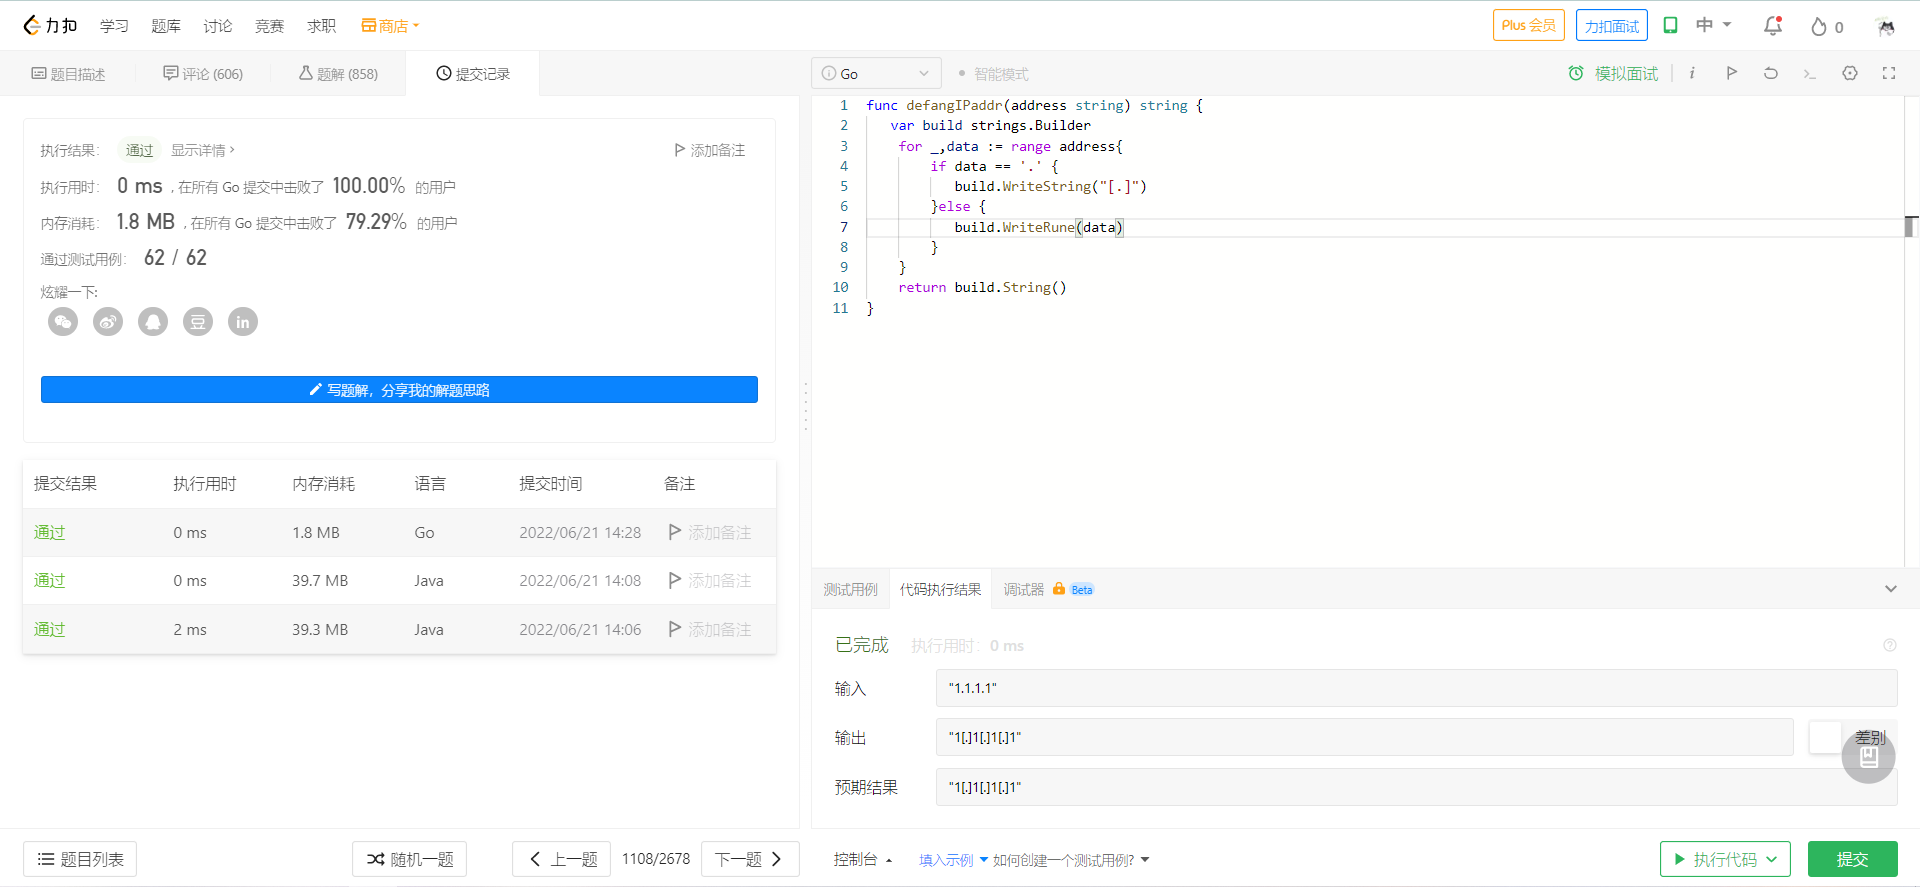The image size is (1920, 887).
Task: Add note to 14:28 Go submission
Action: (710, 532)
